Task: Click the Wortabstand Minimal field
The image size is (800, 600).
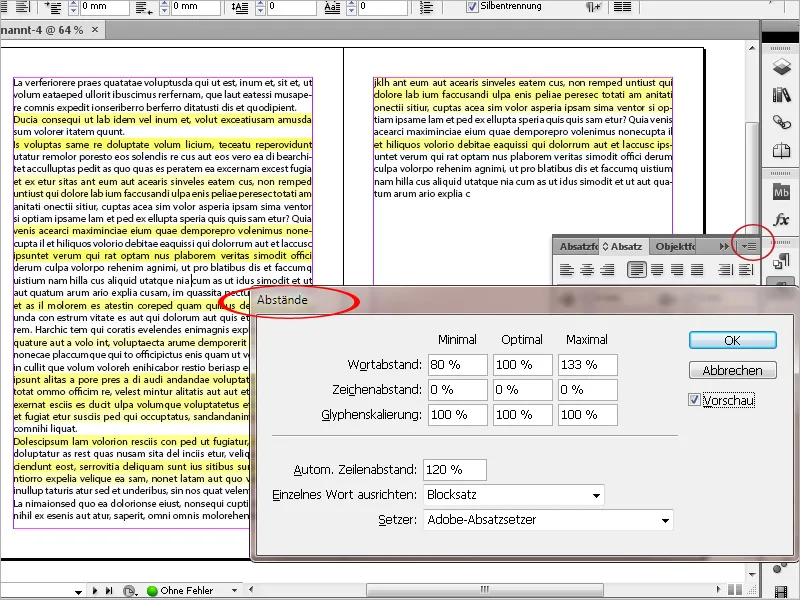Action: tap(457, 365)
